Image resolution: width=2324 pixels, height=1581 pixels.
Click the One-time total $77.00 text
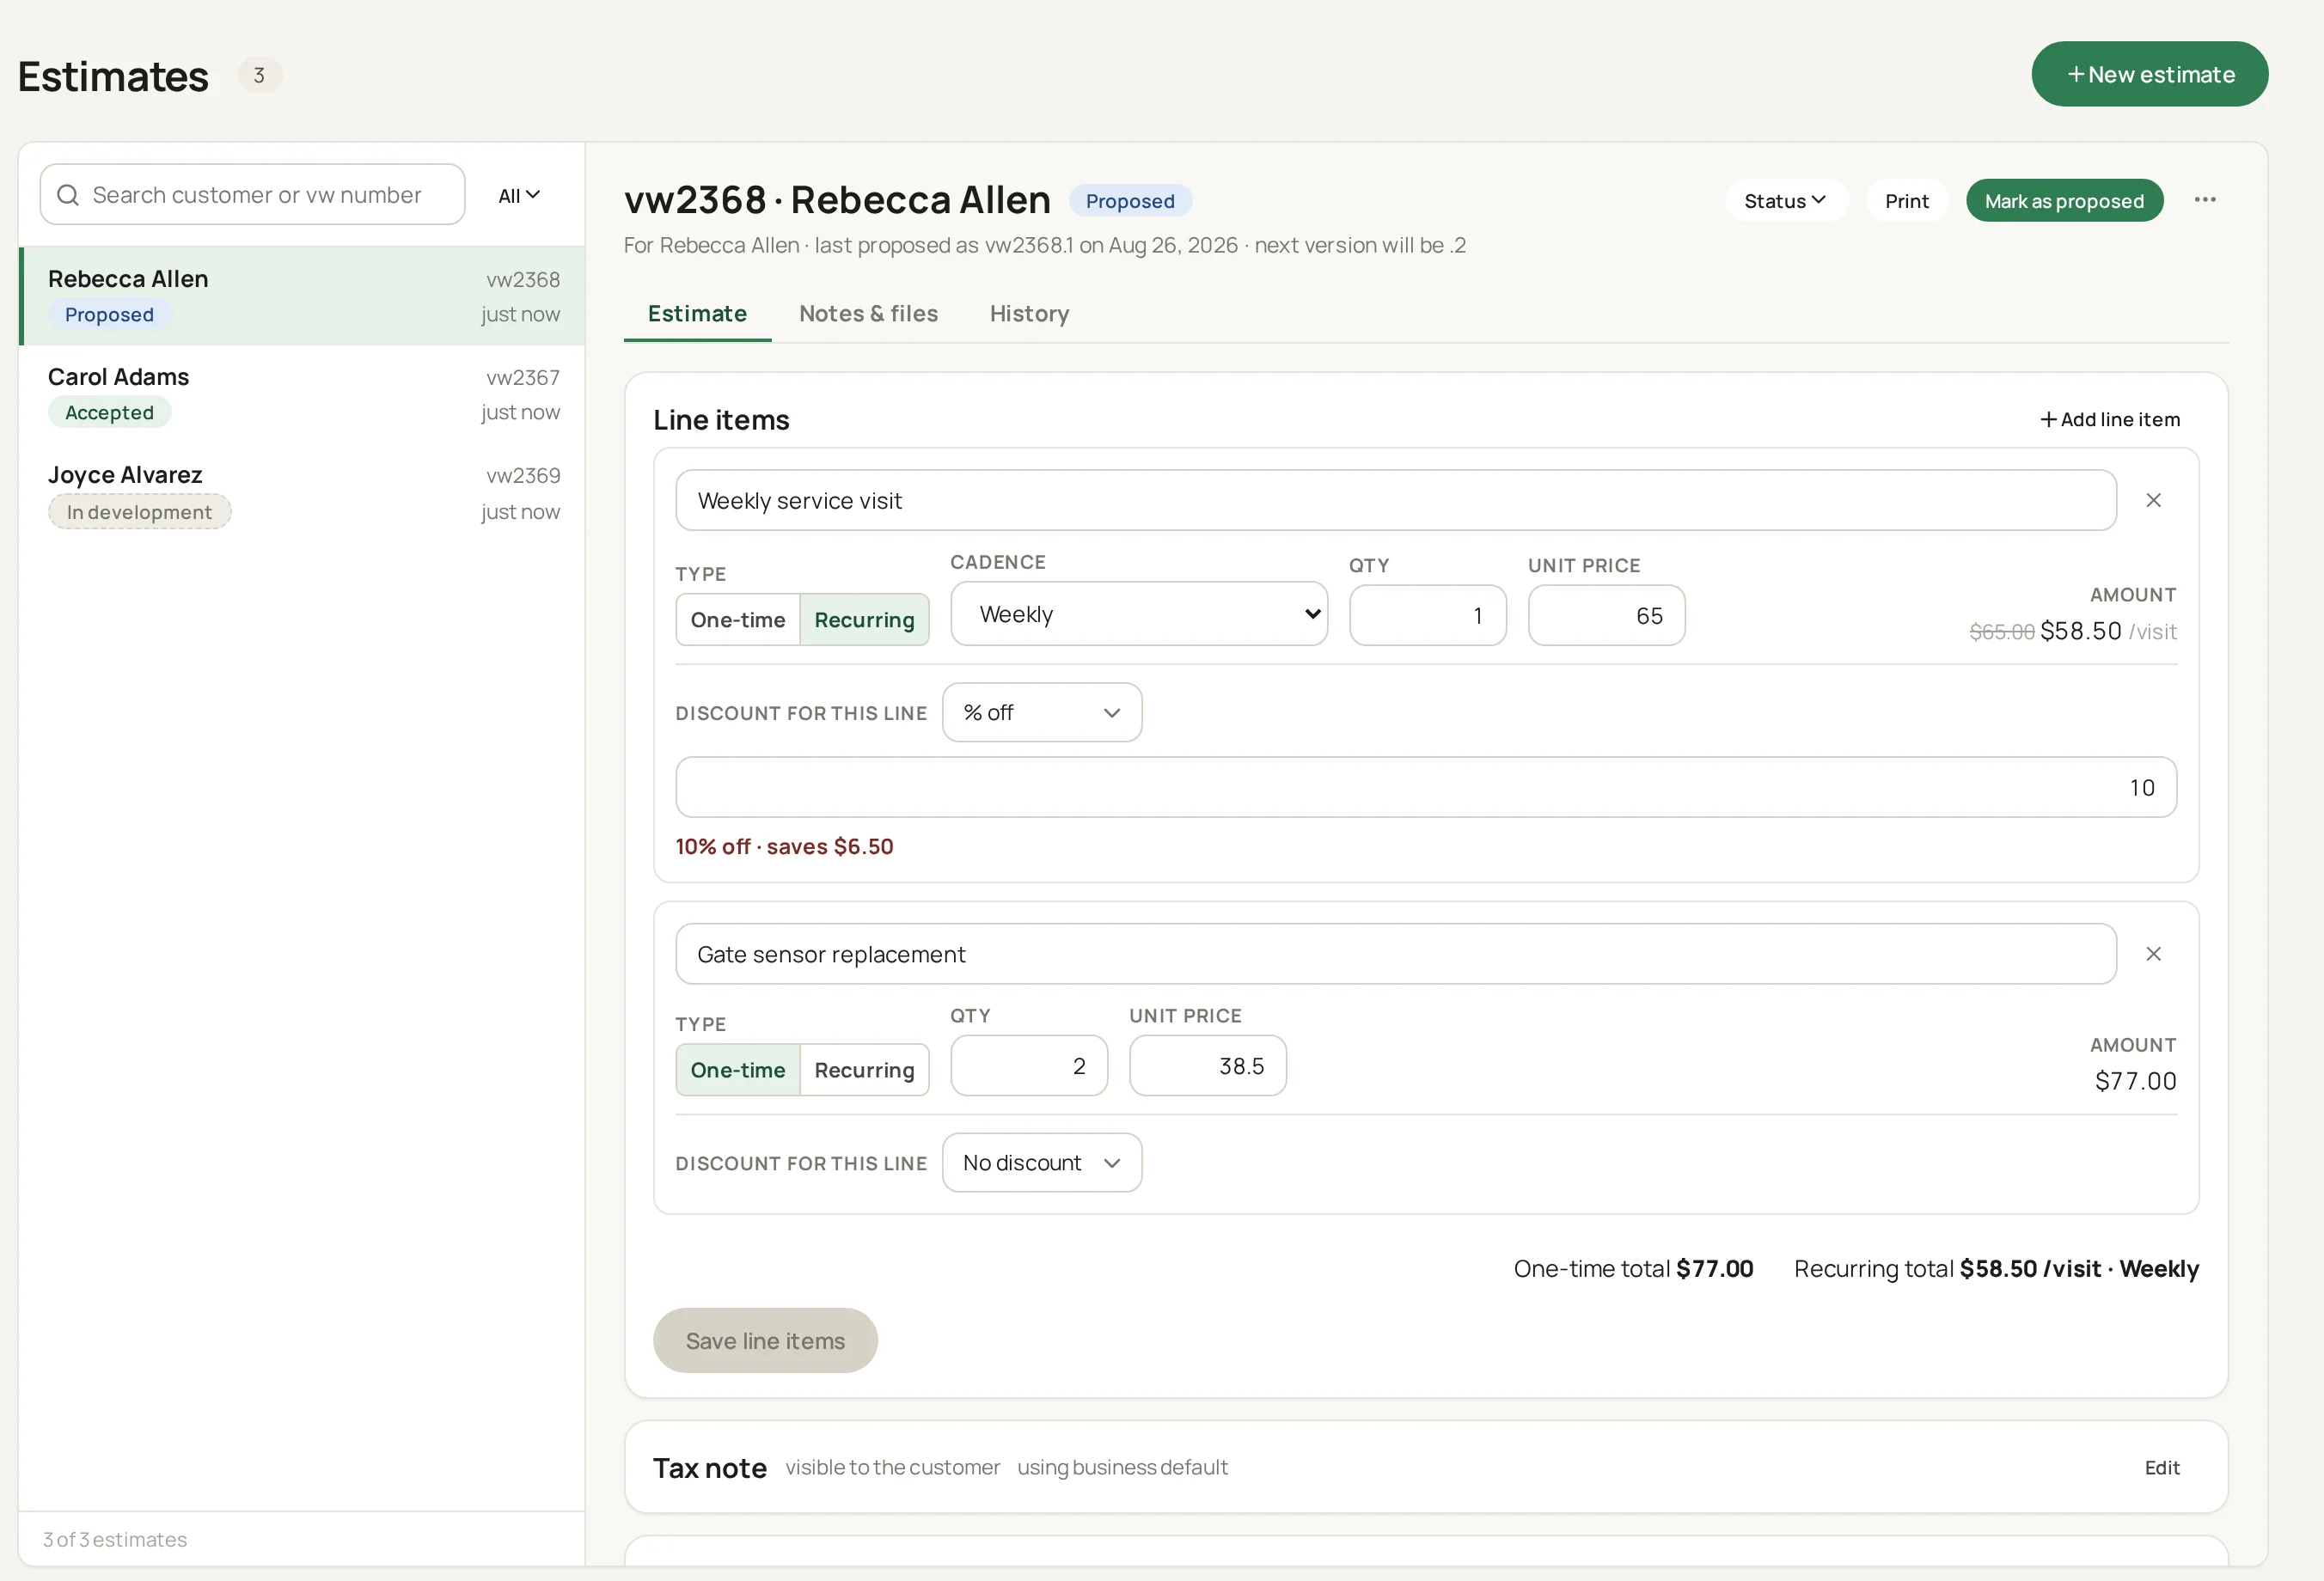pos(1633,1269)
